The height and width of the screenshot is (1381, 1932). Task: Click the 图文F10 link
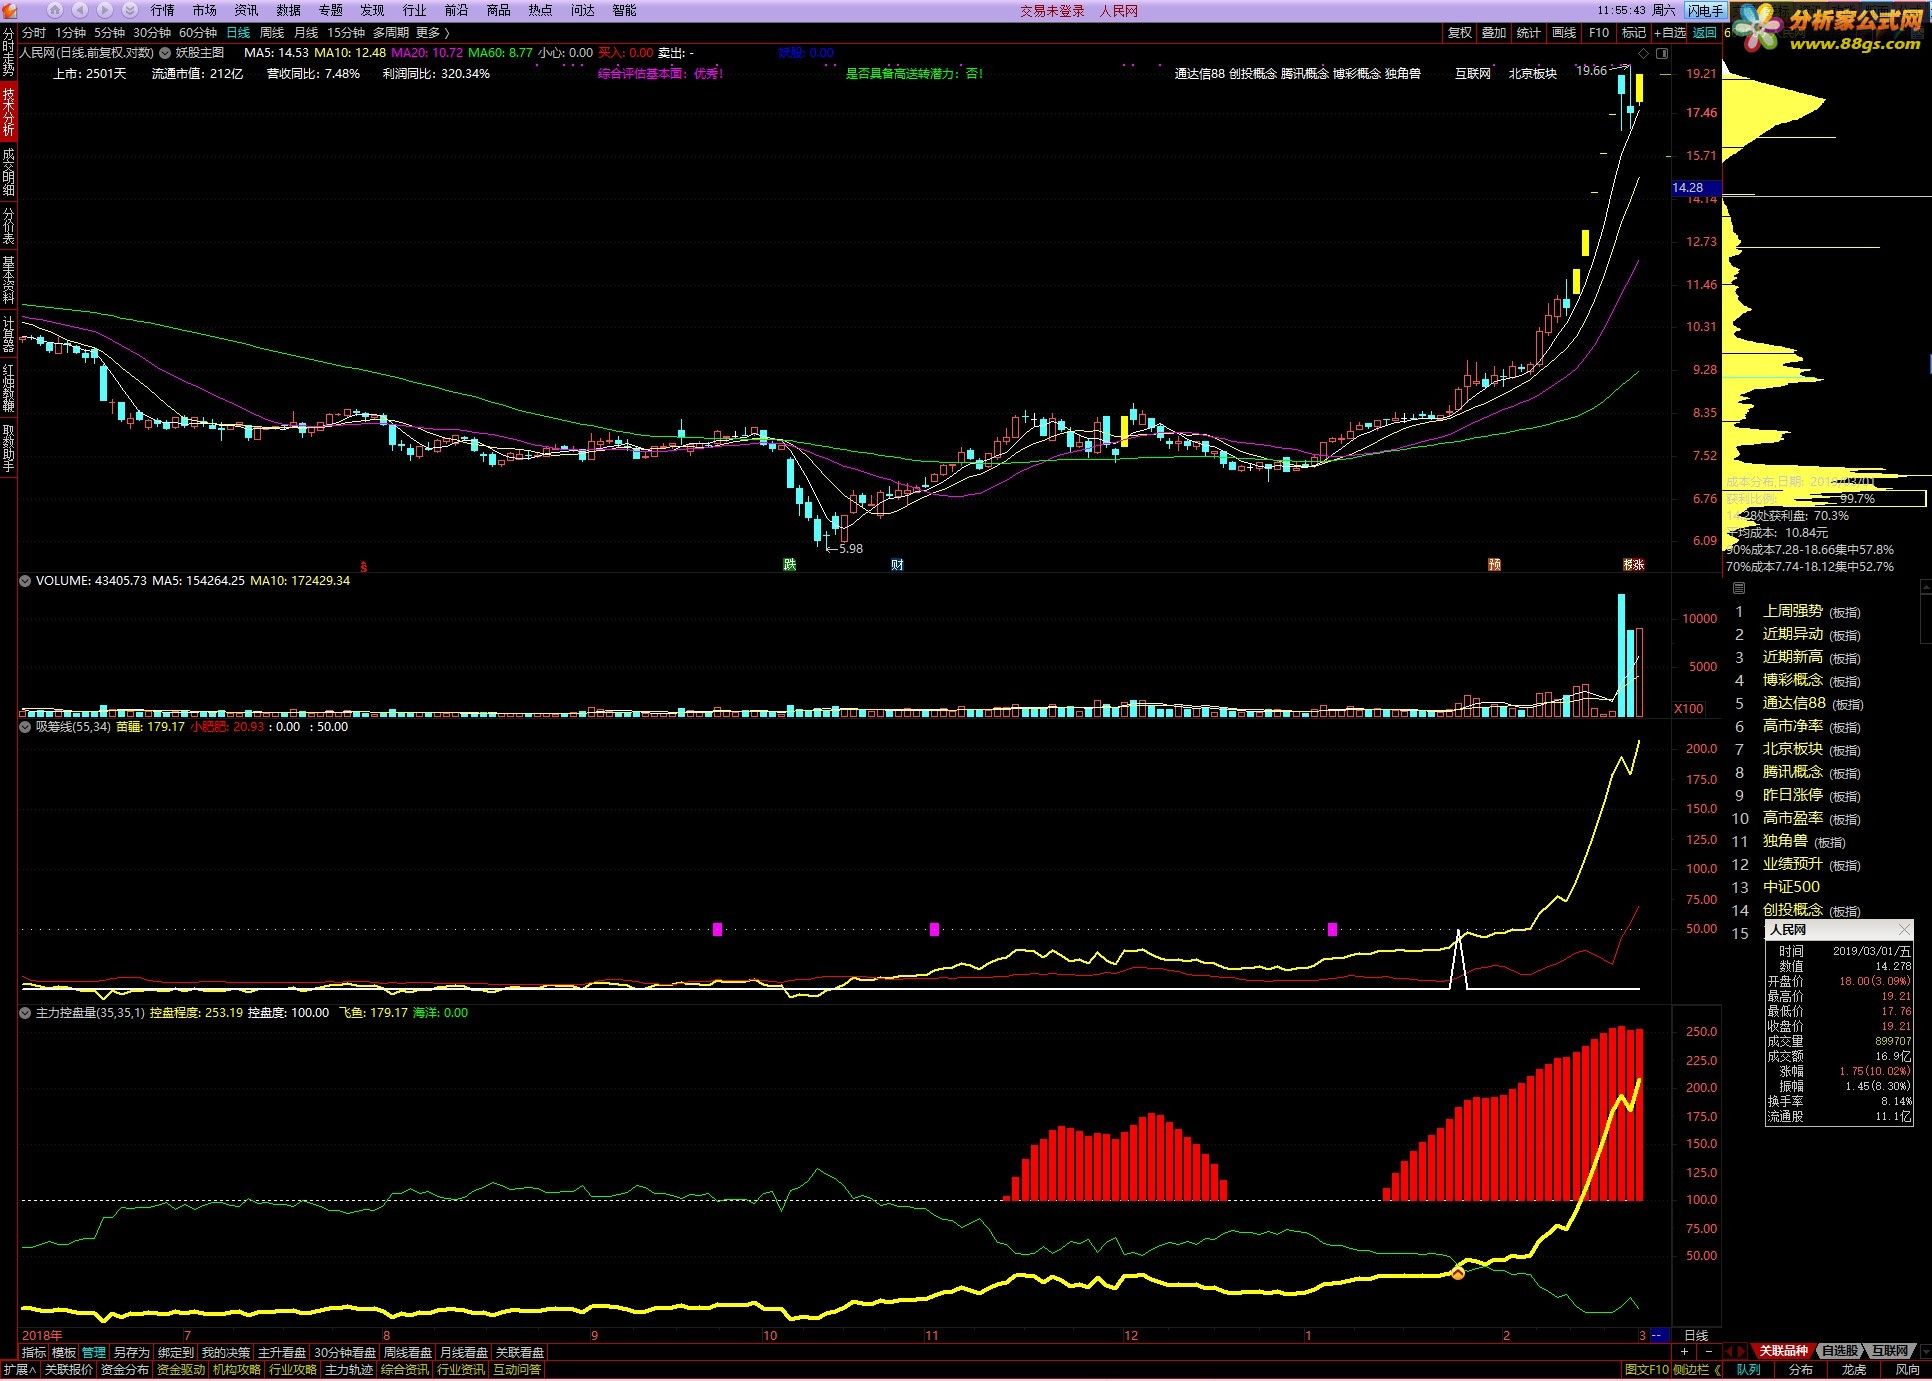coord(1647,1370)
